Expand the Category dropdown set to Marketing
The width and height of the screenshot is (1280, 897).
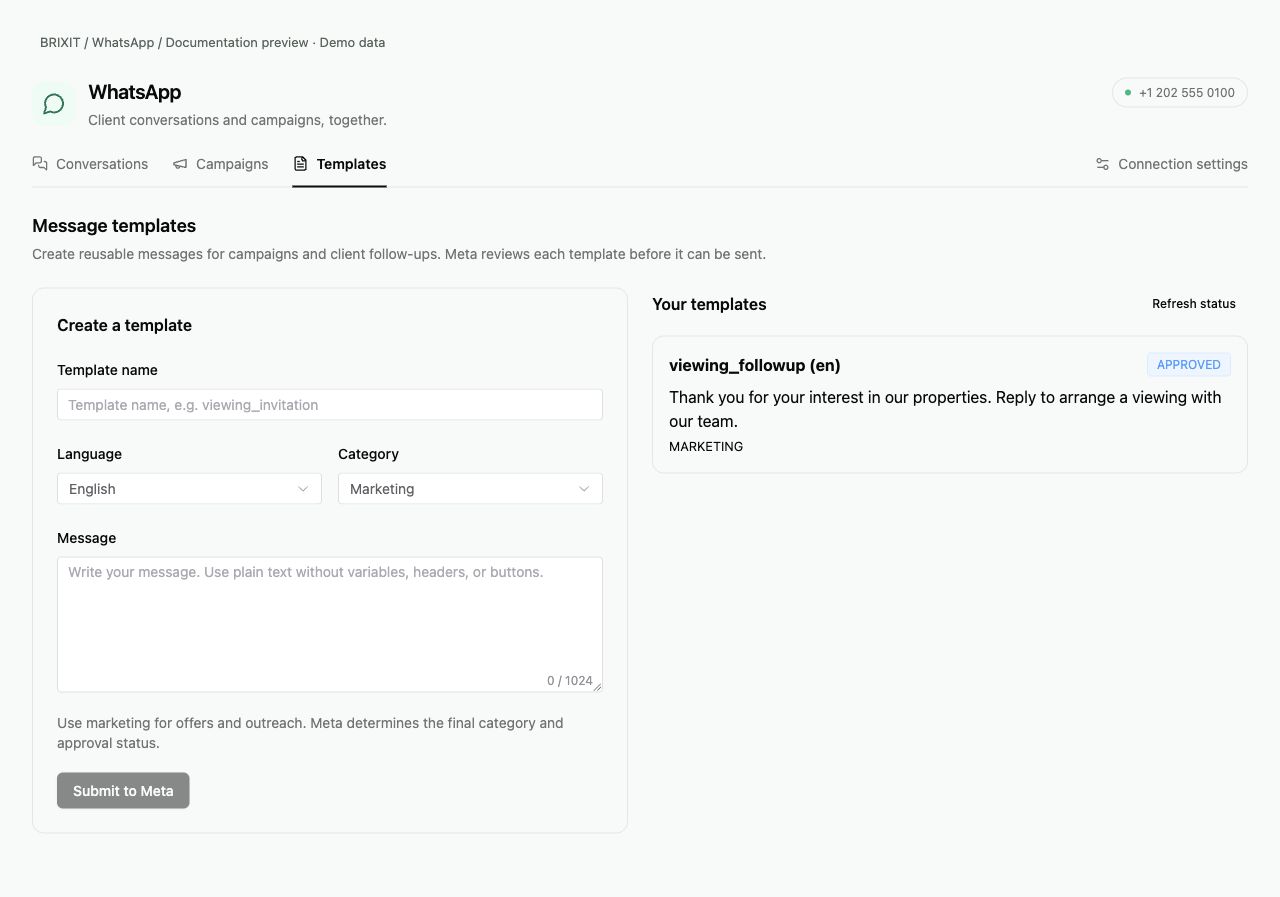tap(470, 489)
